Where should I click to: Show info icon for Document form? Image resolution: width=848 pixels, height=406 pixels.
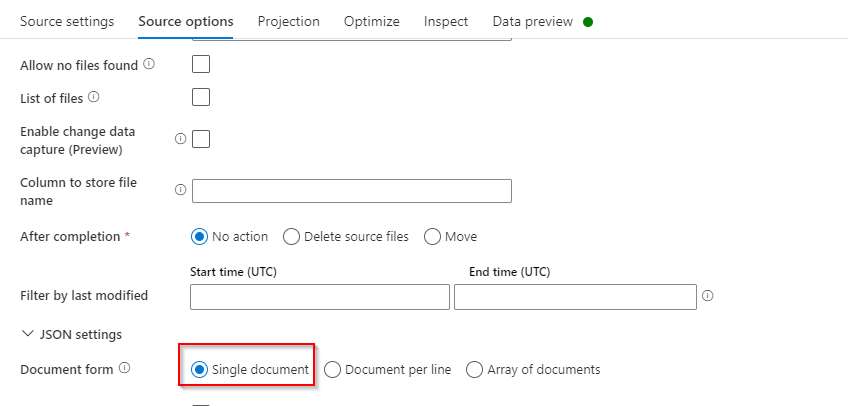pos(124,368)
